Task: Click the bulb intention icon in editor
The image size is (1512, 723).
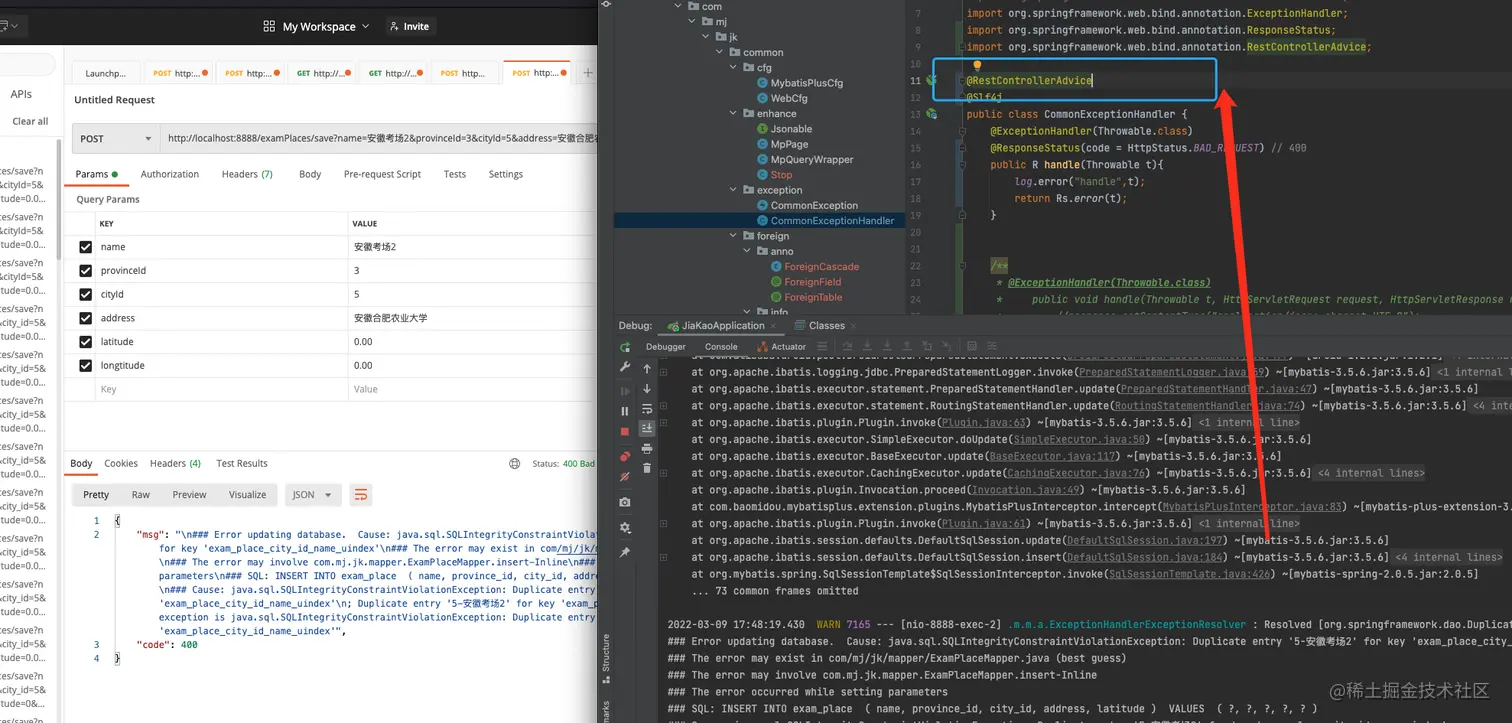Action: tap(978, 66)
